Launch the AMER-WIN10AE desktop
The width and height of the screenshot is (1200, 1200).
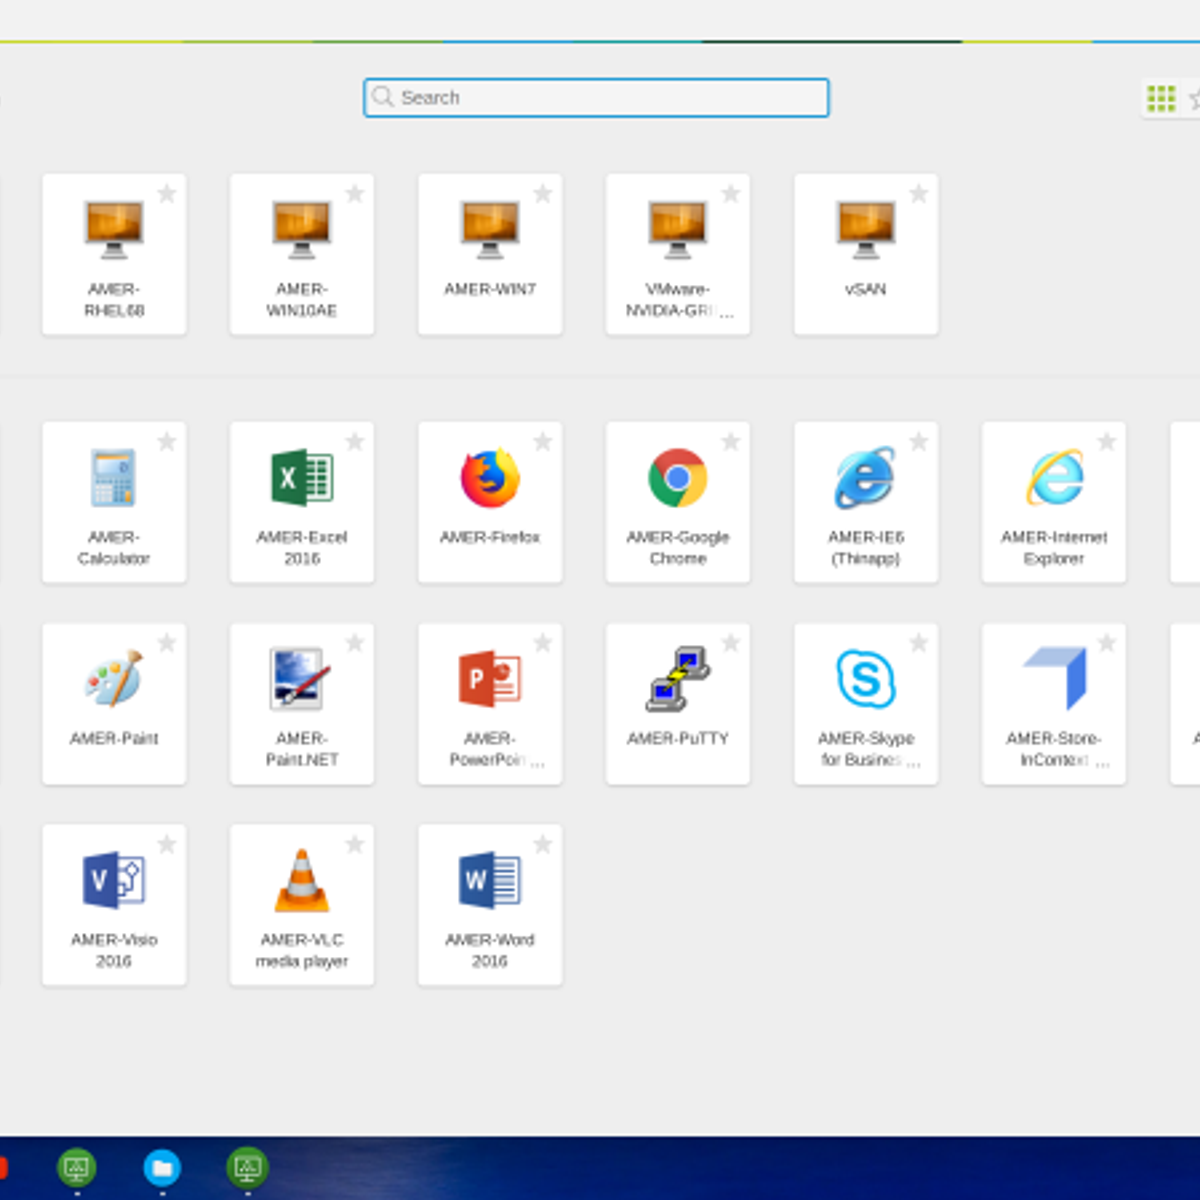click(302, 229)
